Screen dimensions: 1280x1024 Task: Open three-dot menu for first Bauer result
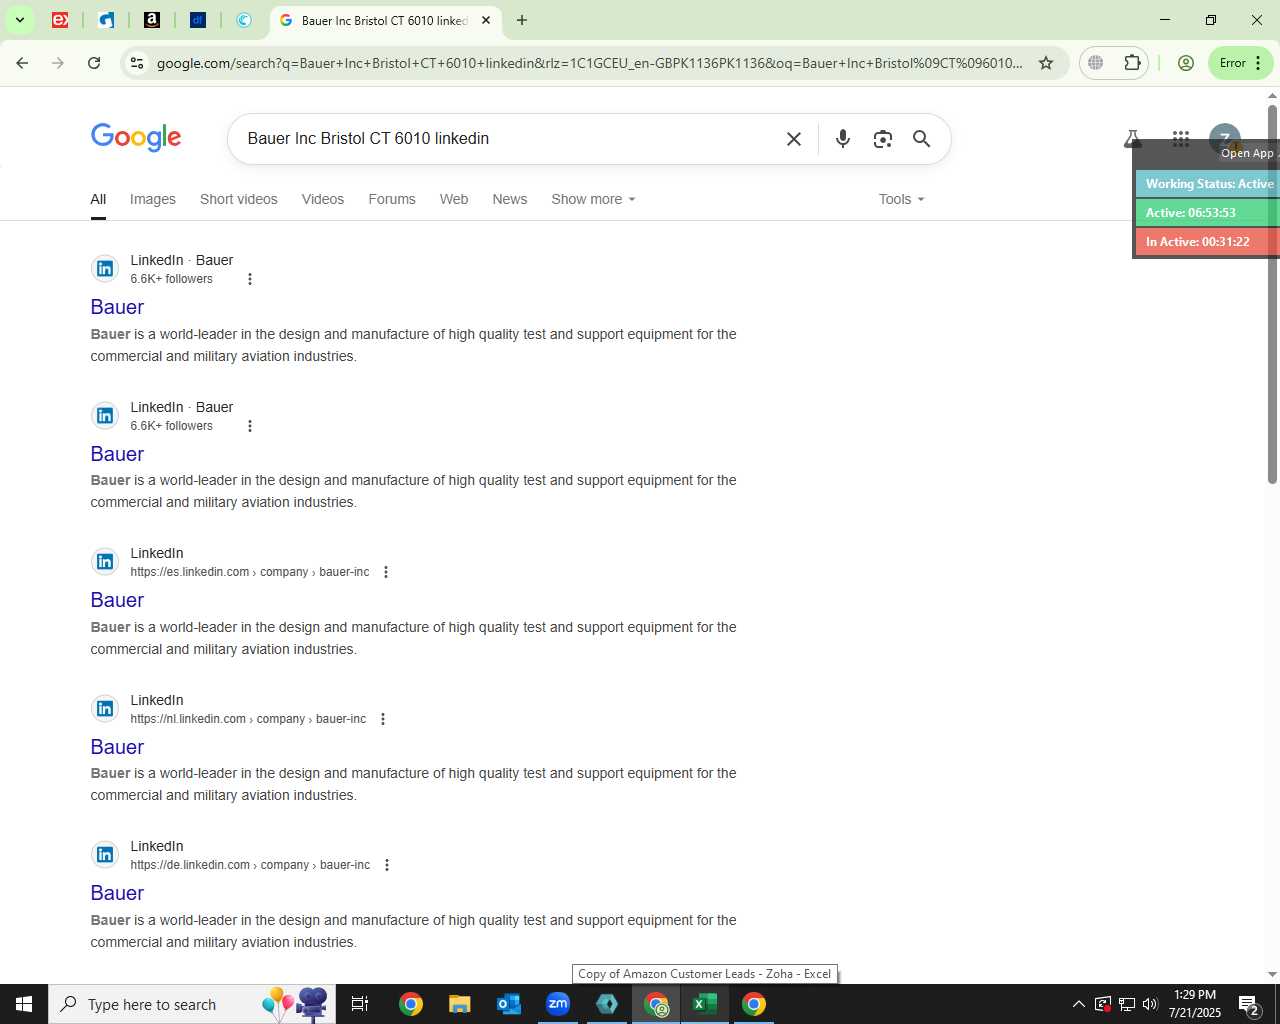coord(250,279)
